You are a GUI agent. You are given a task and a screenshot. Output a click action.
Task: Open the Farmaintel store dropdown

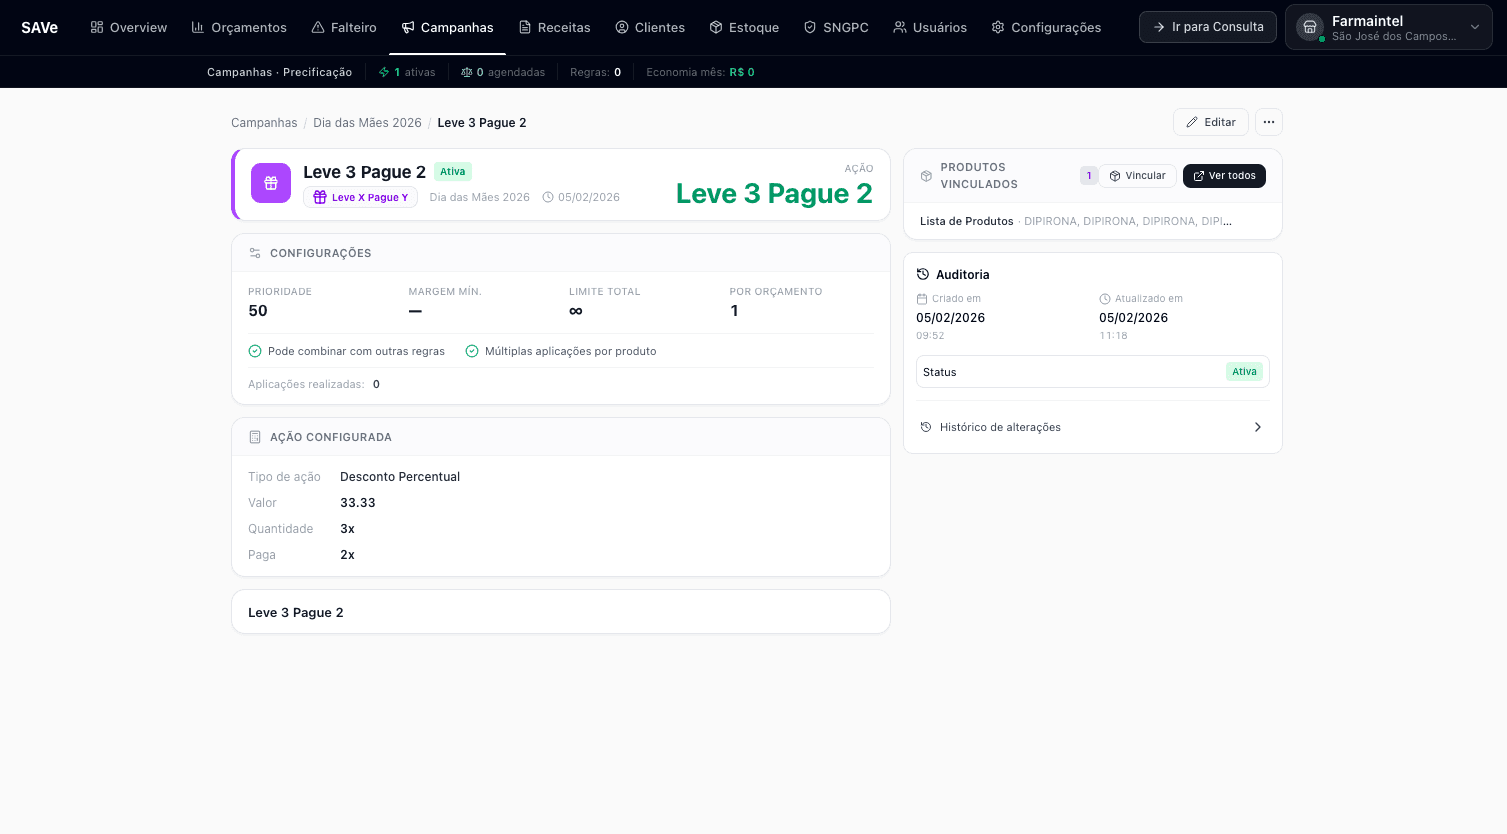click(1474, 28)
